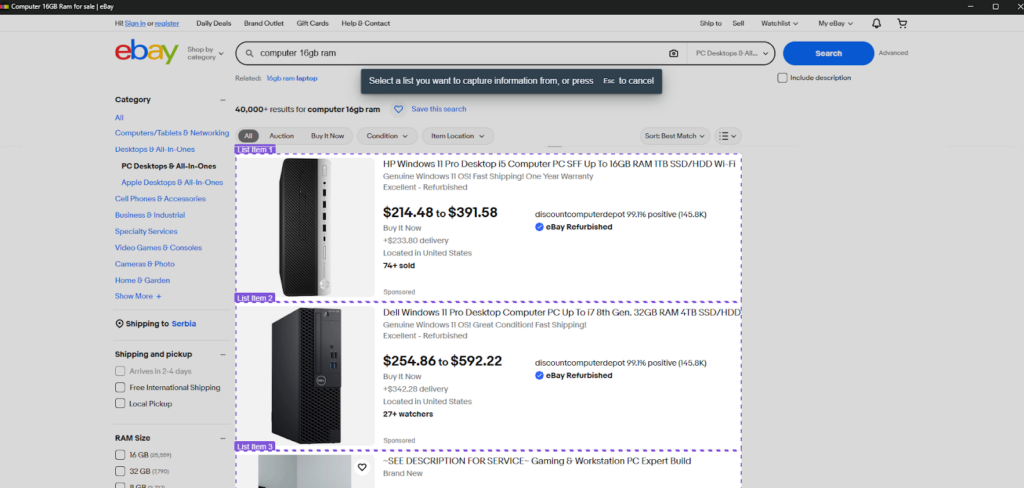Enable the Free International Shipping checkbox
The width and height of the screenshot is (1024, 488).
pos(120,387)
